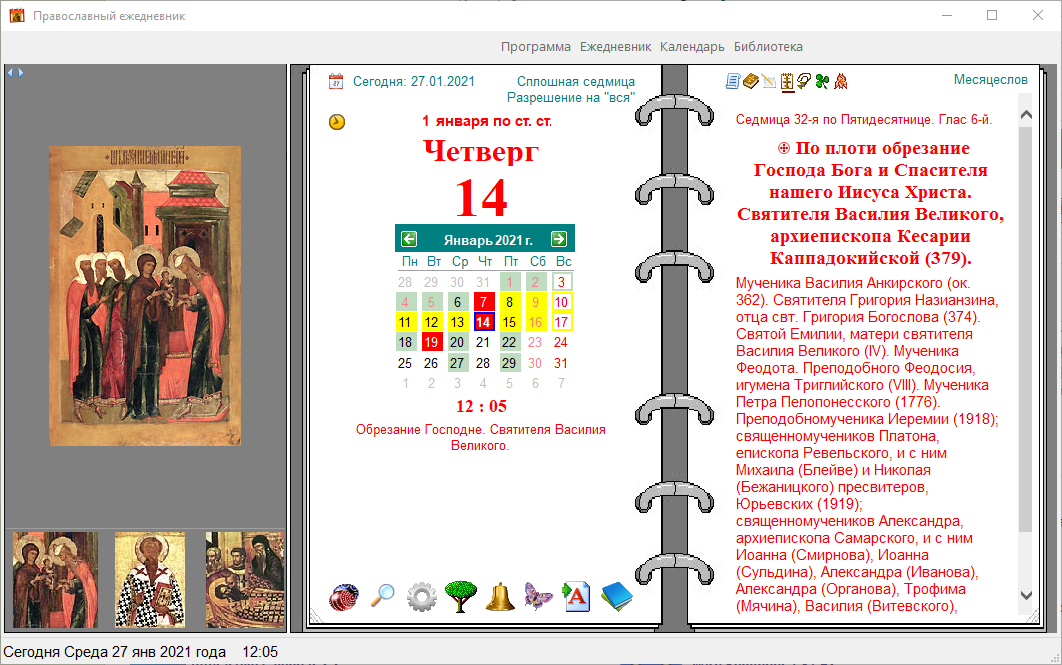Select the first thumbnail of the Circumcision icon

[56, 580]
